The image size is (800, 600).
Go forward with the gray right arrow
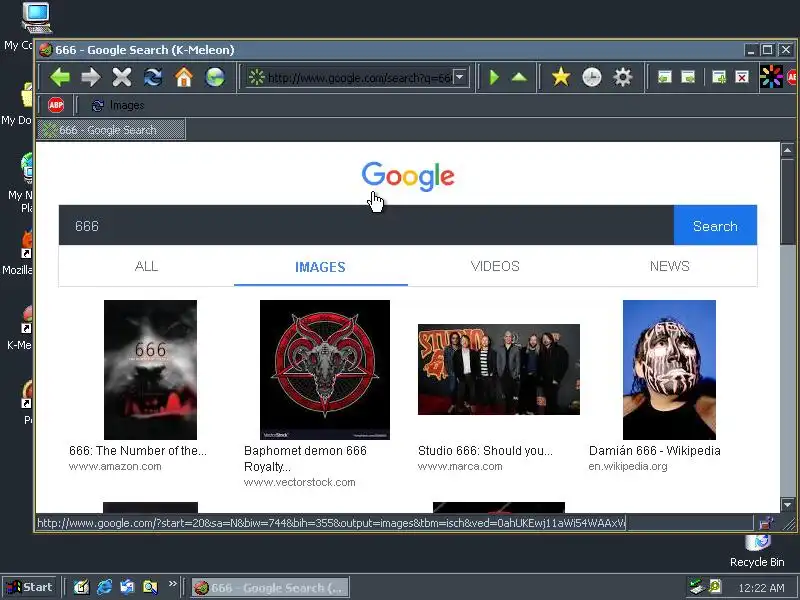91,77
